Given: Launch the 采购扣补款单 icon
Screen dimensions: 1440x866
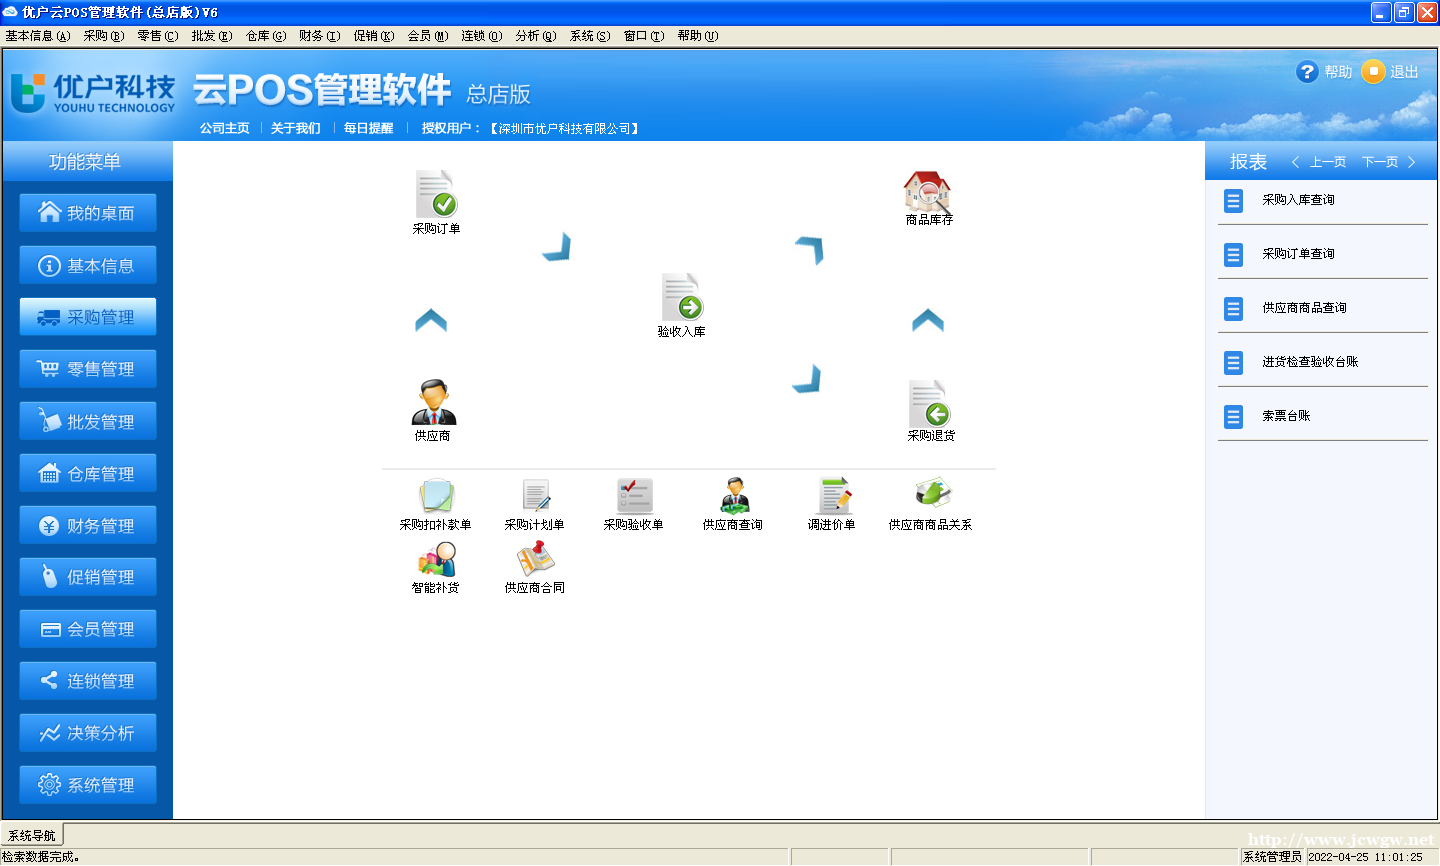Looking at the screenshot, I should click(436, 497).
